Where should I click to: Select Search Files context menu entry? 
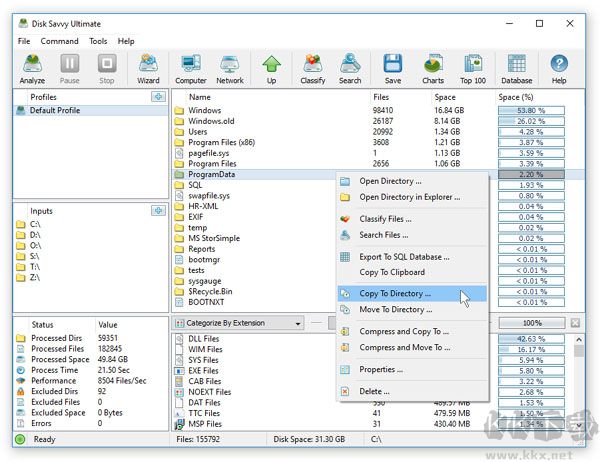click(x=412, y=235)
